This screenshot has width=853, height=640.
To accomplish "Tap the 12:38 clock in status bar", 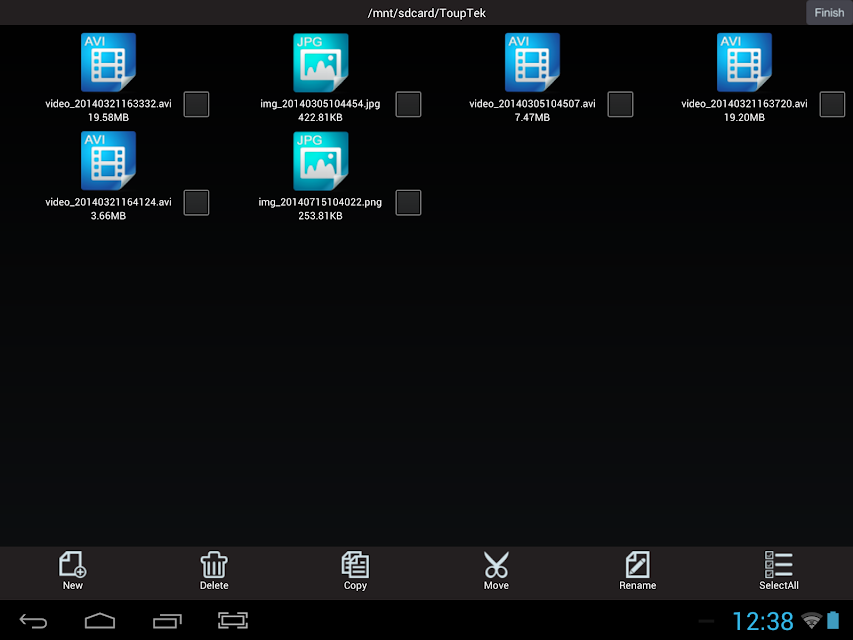I will tap(763, 621).
